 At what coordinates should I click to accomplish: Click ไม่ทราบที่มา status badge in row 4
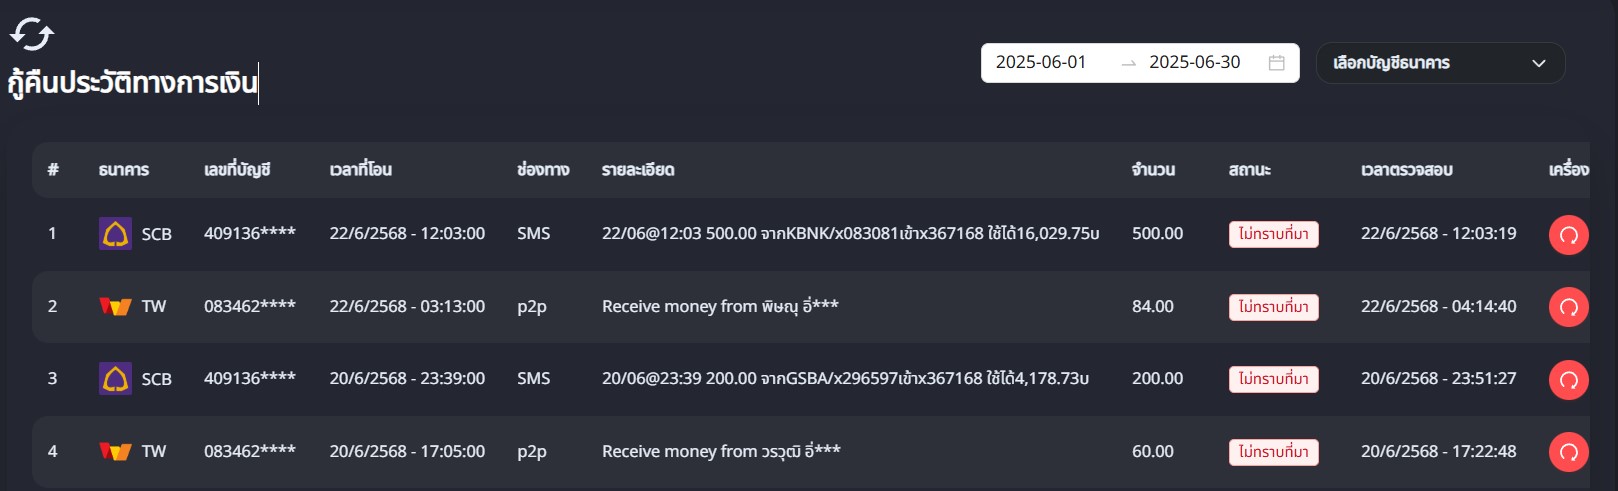tap(1273, 452)
